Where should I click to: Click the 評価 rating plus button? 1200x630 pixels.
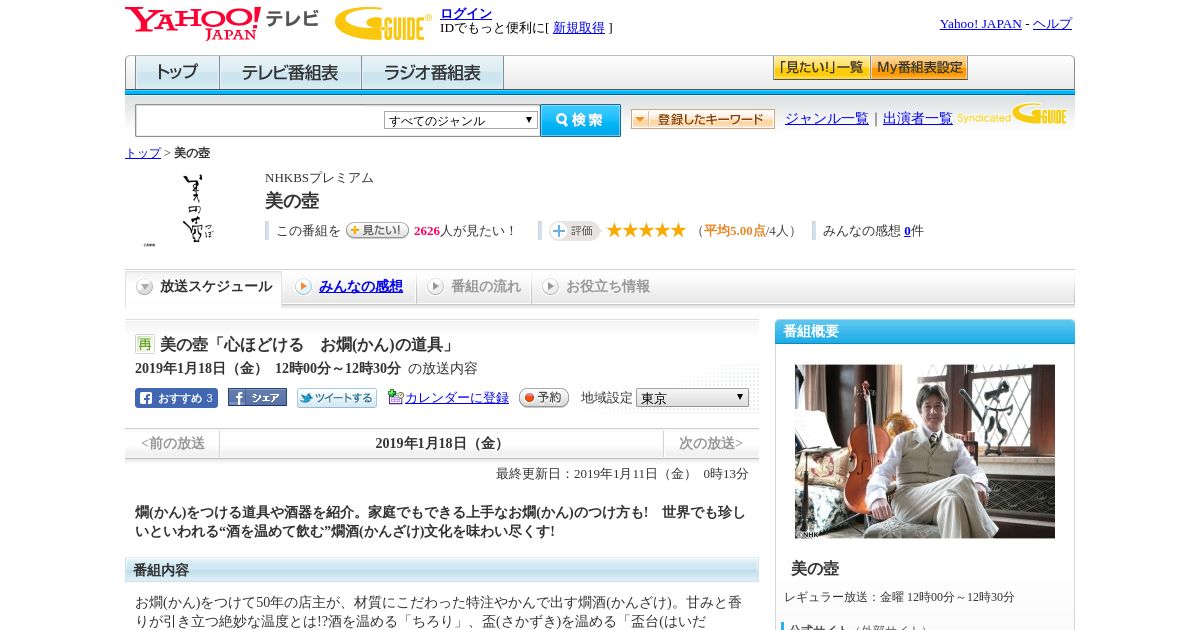tap(574, 231)
